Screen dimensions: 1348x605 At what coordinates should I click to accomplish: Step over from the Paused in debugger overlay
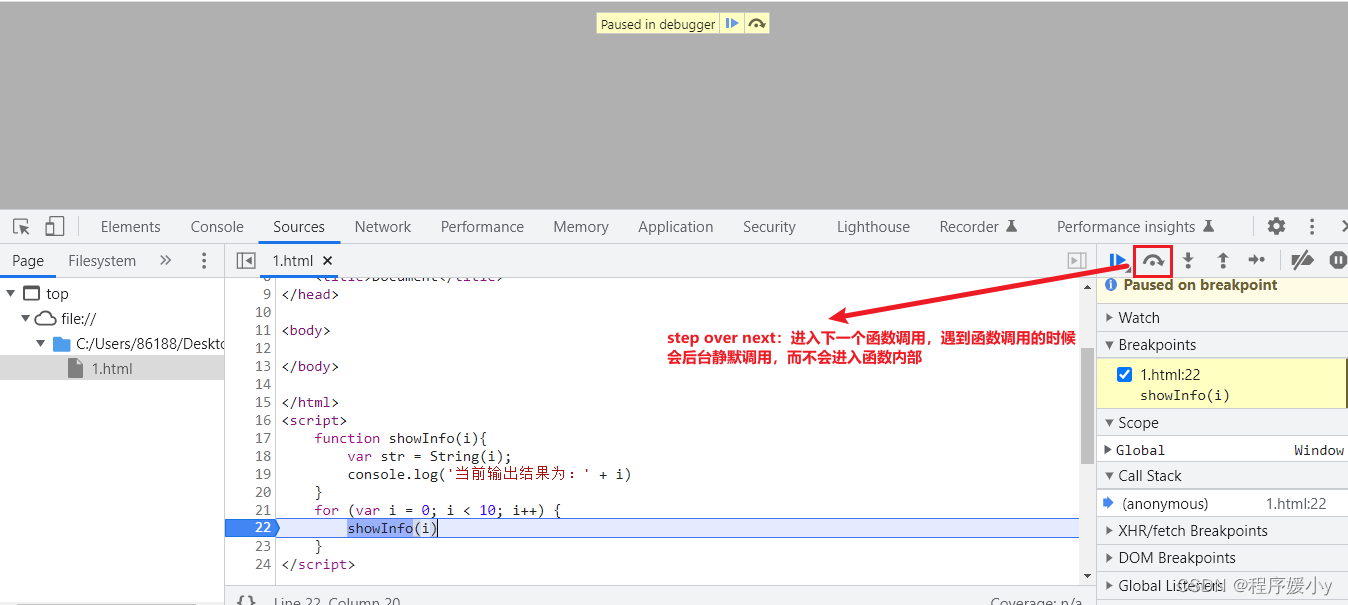pyautogui.click(x=757, y=23)
